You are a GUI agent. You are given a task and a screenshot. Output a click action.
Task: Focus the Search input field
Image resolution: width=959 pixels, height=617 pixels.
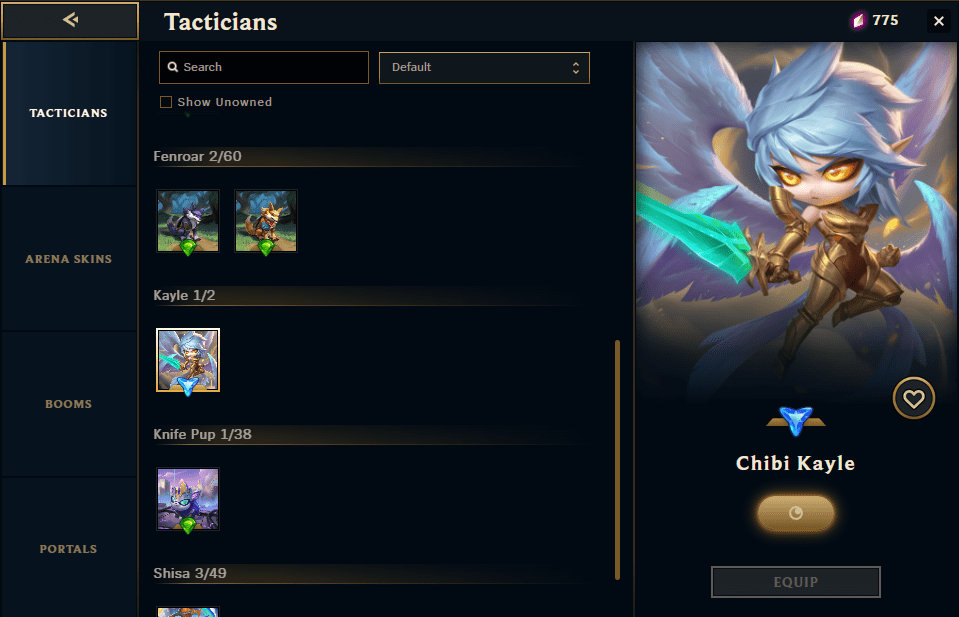264,67
